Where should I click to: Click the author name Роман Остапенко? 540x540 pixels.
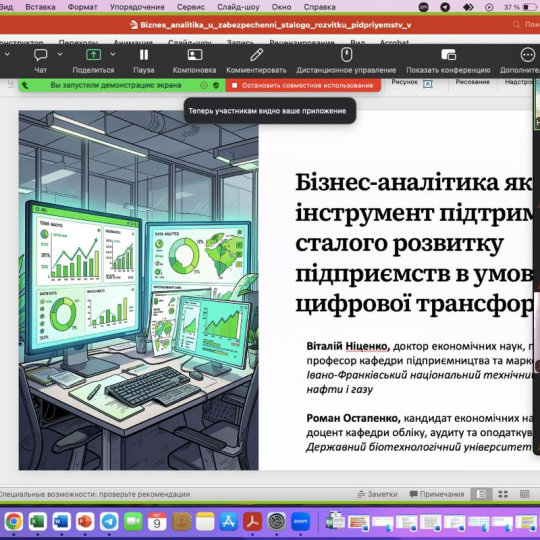coord(353,418)
